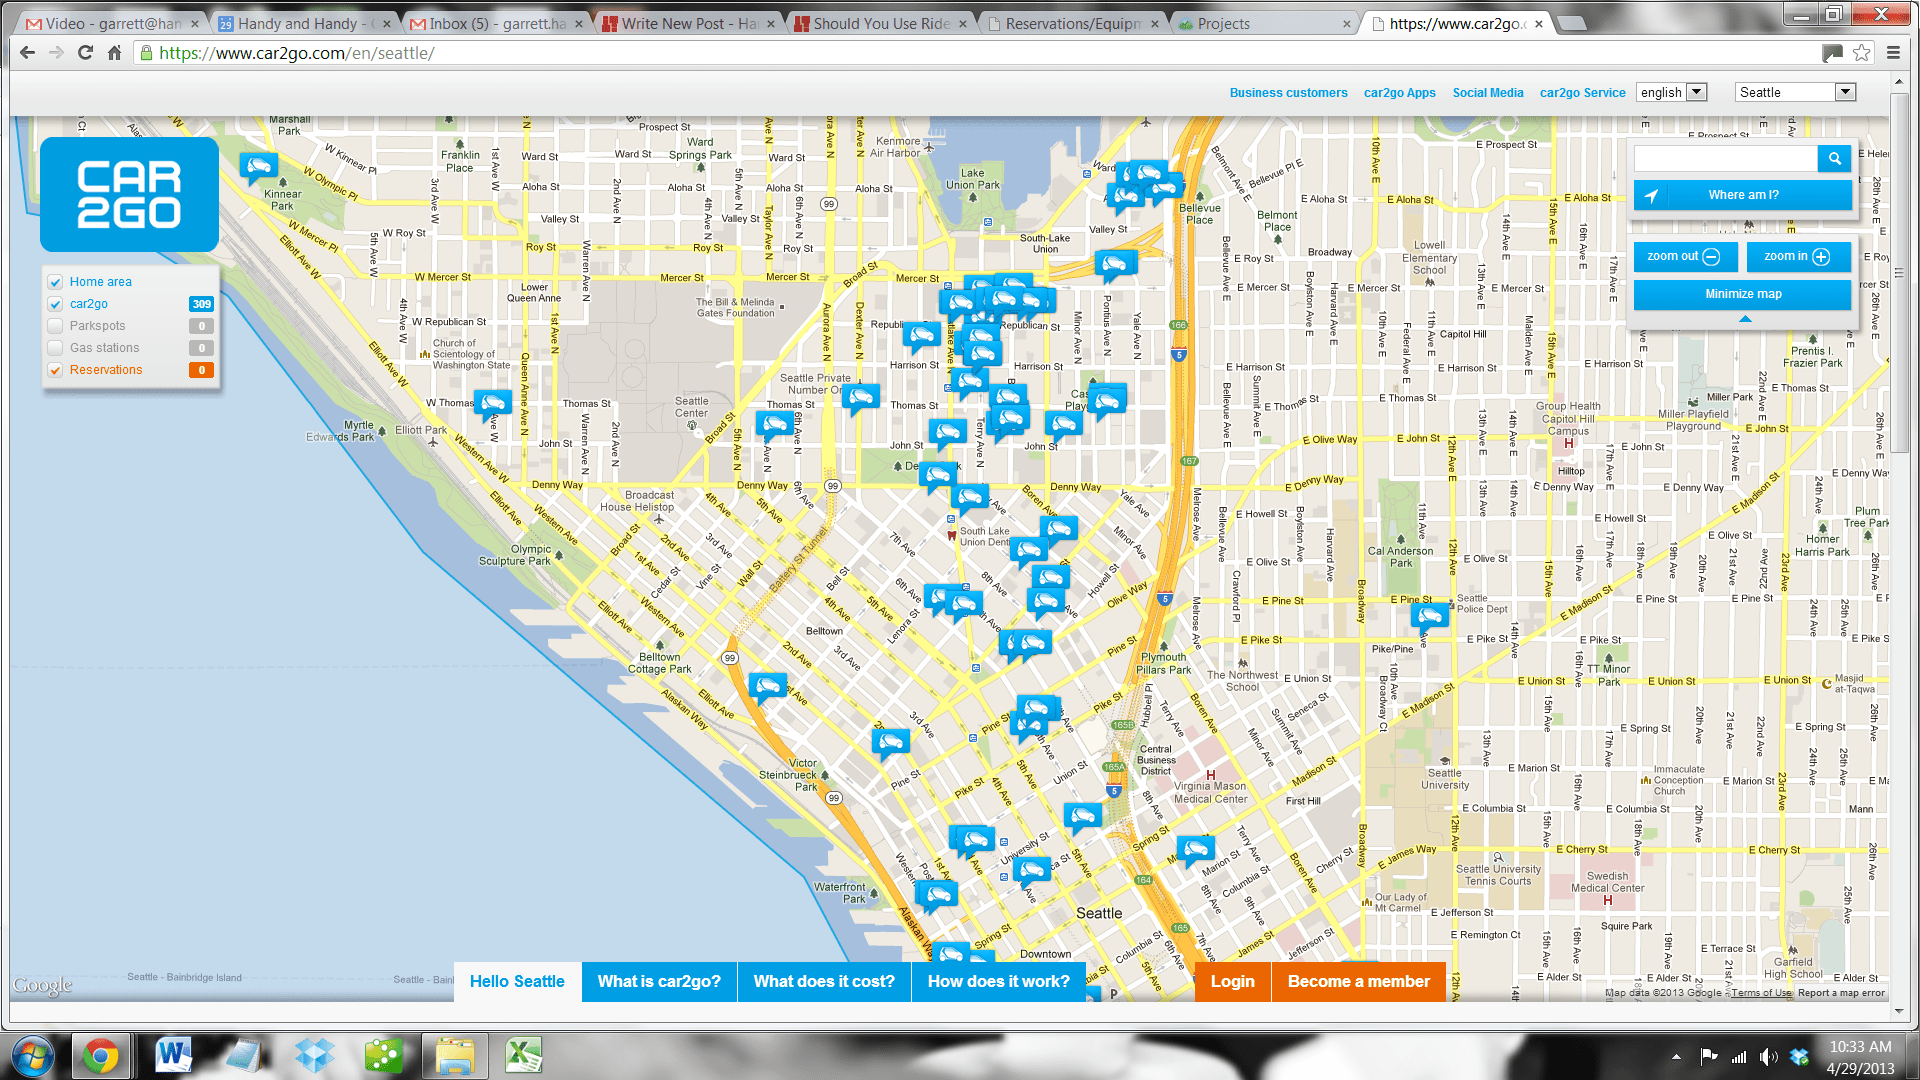Switch to the Inbox (5) tab
1920x1080 pixels.
click(497, 23)
